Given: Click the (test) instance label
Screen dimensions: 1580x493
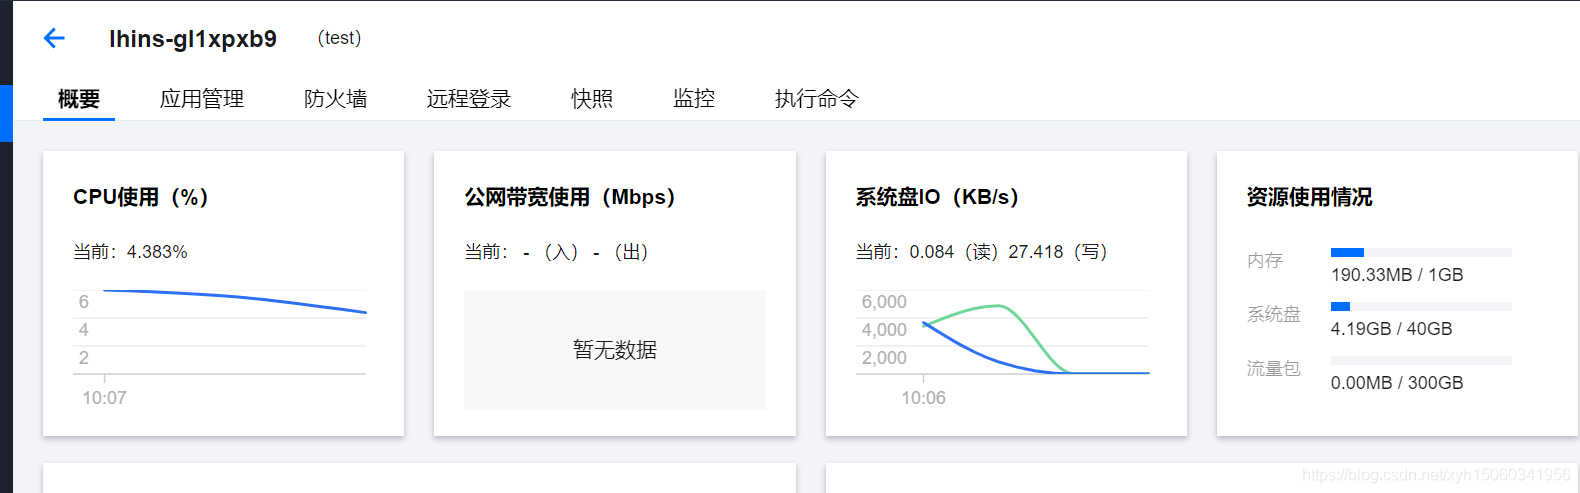Looking at the screenshot, I should coord(339,38).
